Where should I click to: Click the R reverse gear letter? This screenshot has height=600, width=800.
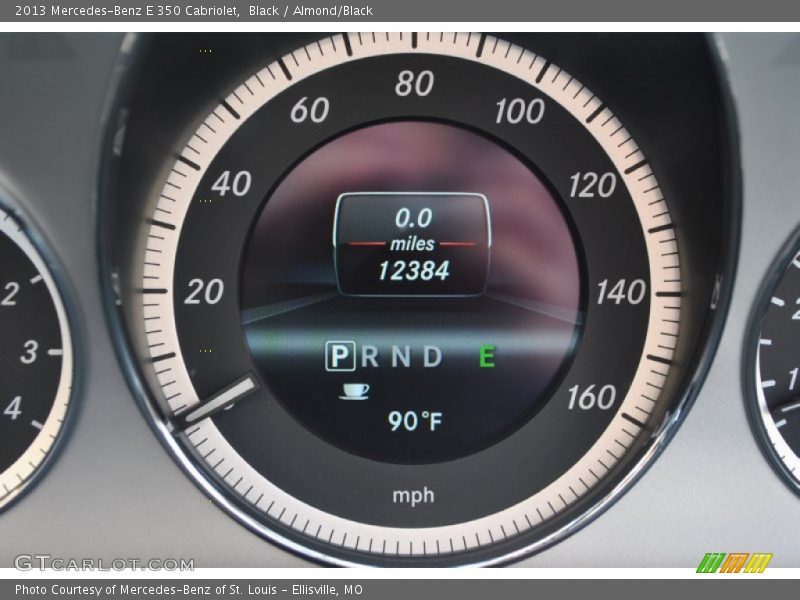(x=370, y=356)
